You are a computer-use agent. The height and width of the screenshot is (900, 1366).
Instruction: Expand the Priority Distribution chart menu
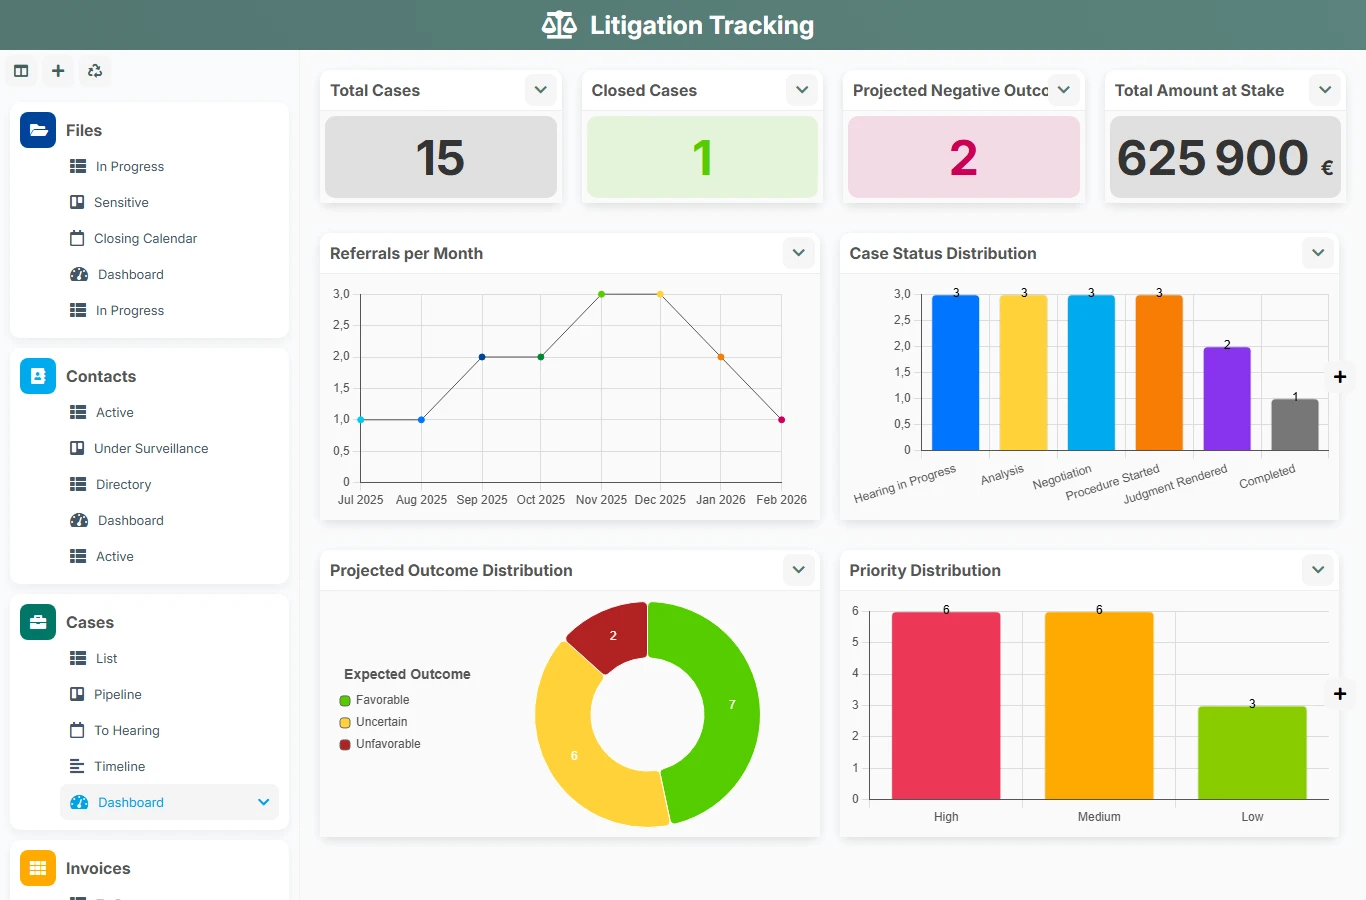[1318, 570]
